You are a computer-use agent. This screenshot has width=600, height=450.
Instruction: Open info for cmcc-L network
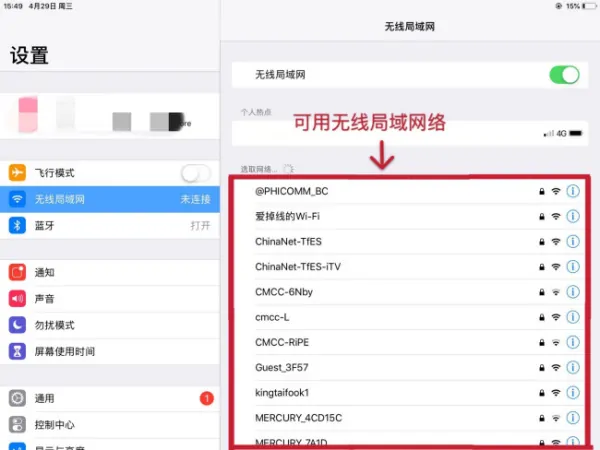(572, 317)
